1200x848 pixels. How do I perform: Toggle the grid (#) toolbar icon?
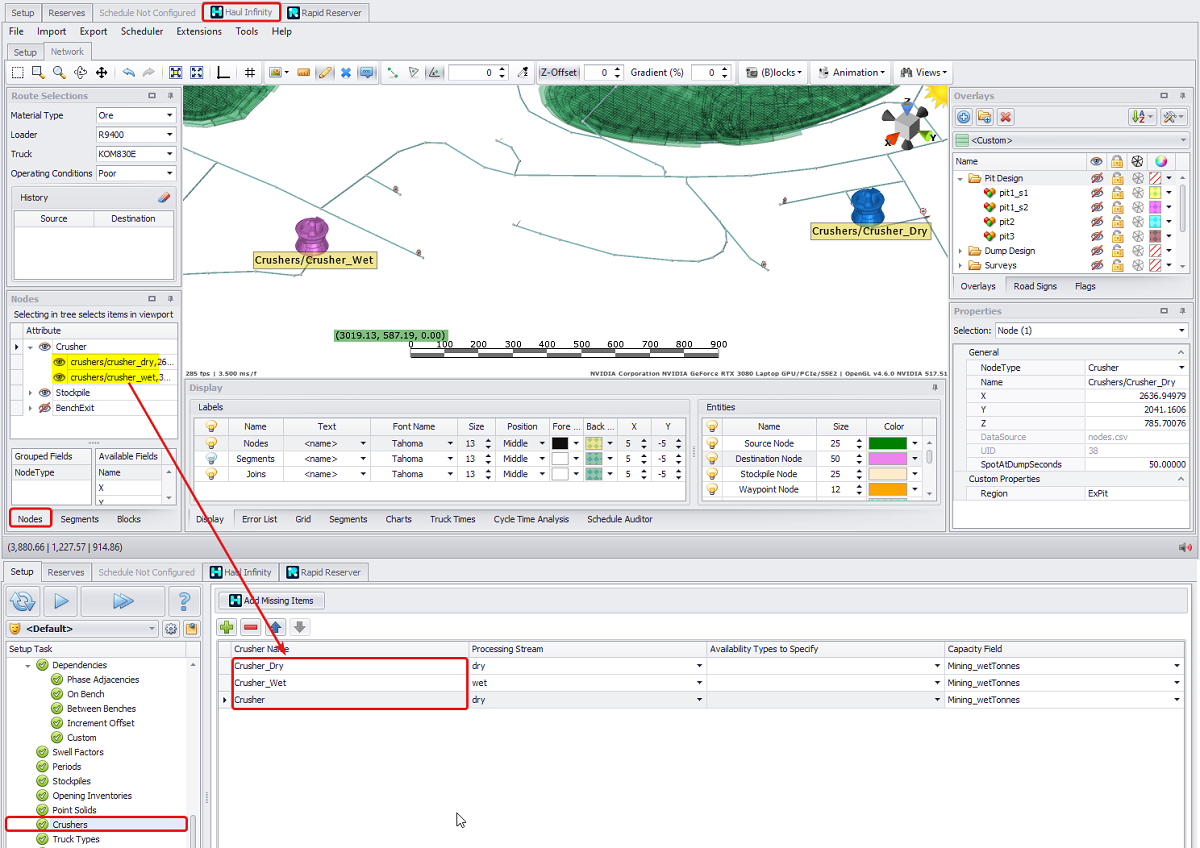point(249,73)
